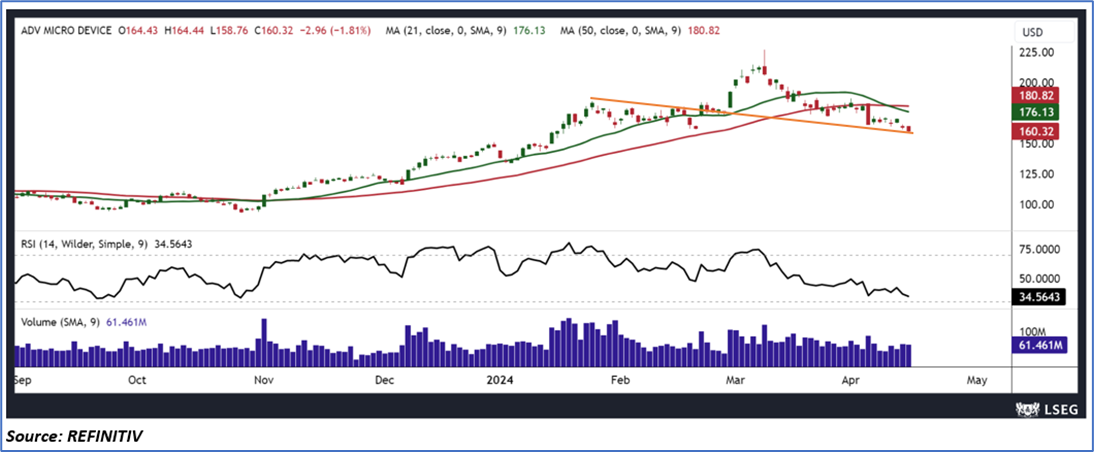The height and width of the screenshot is (452, 1094).
Task: Click the tall November volume bar
Action: [264, 342]
